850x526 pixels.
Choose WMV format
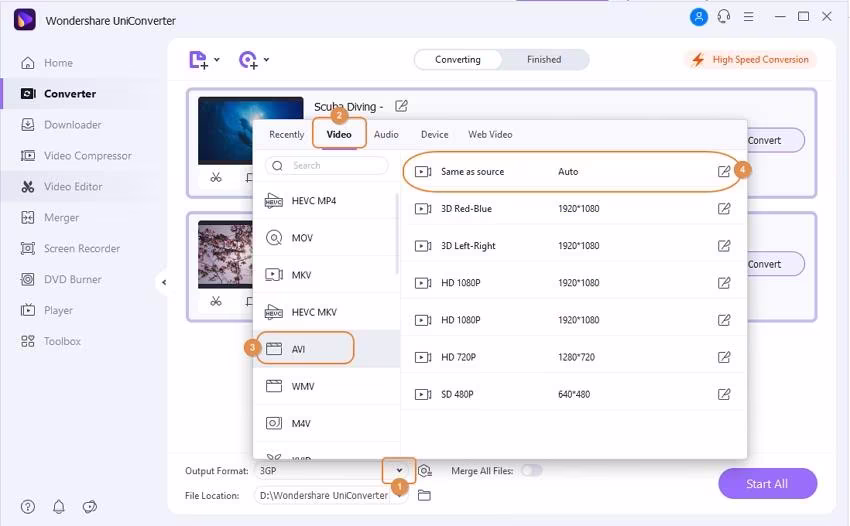[326, 386]
